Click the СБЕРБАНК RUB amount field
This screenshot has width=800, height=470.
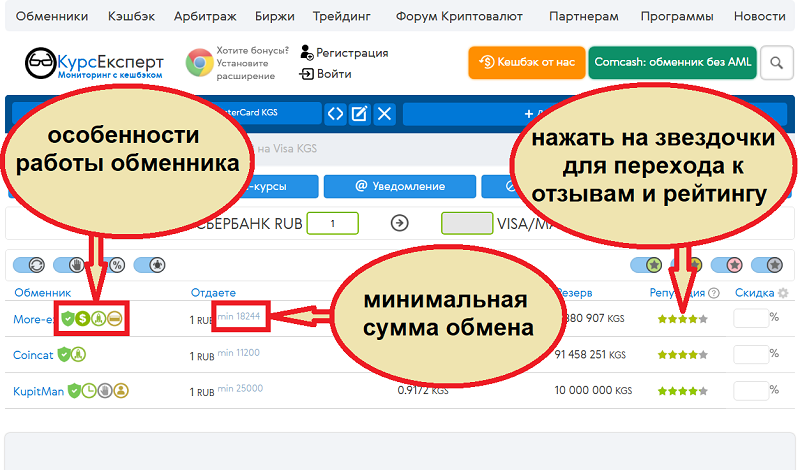click(x=333, y=224)
